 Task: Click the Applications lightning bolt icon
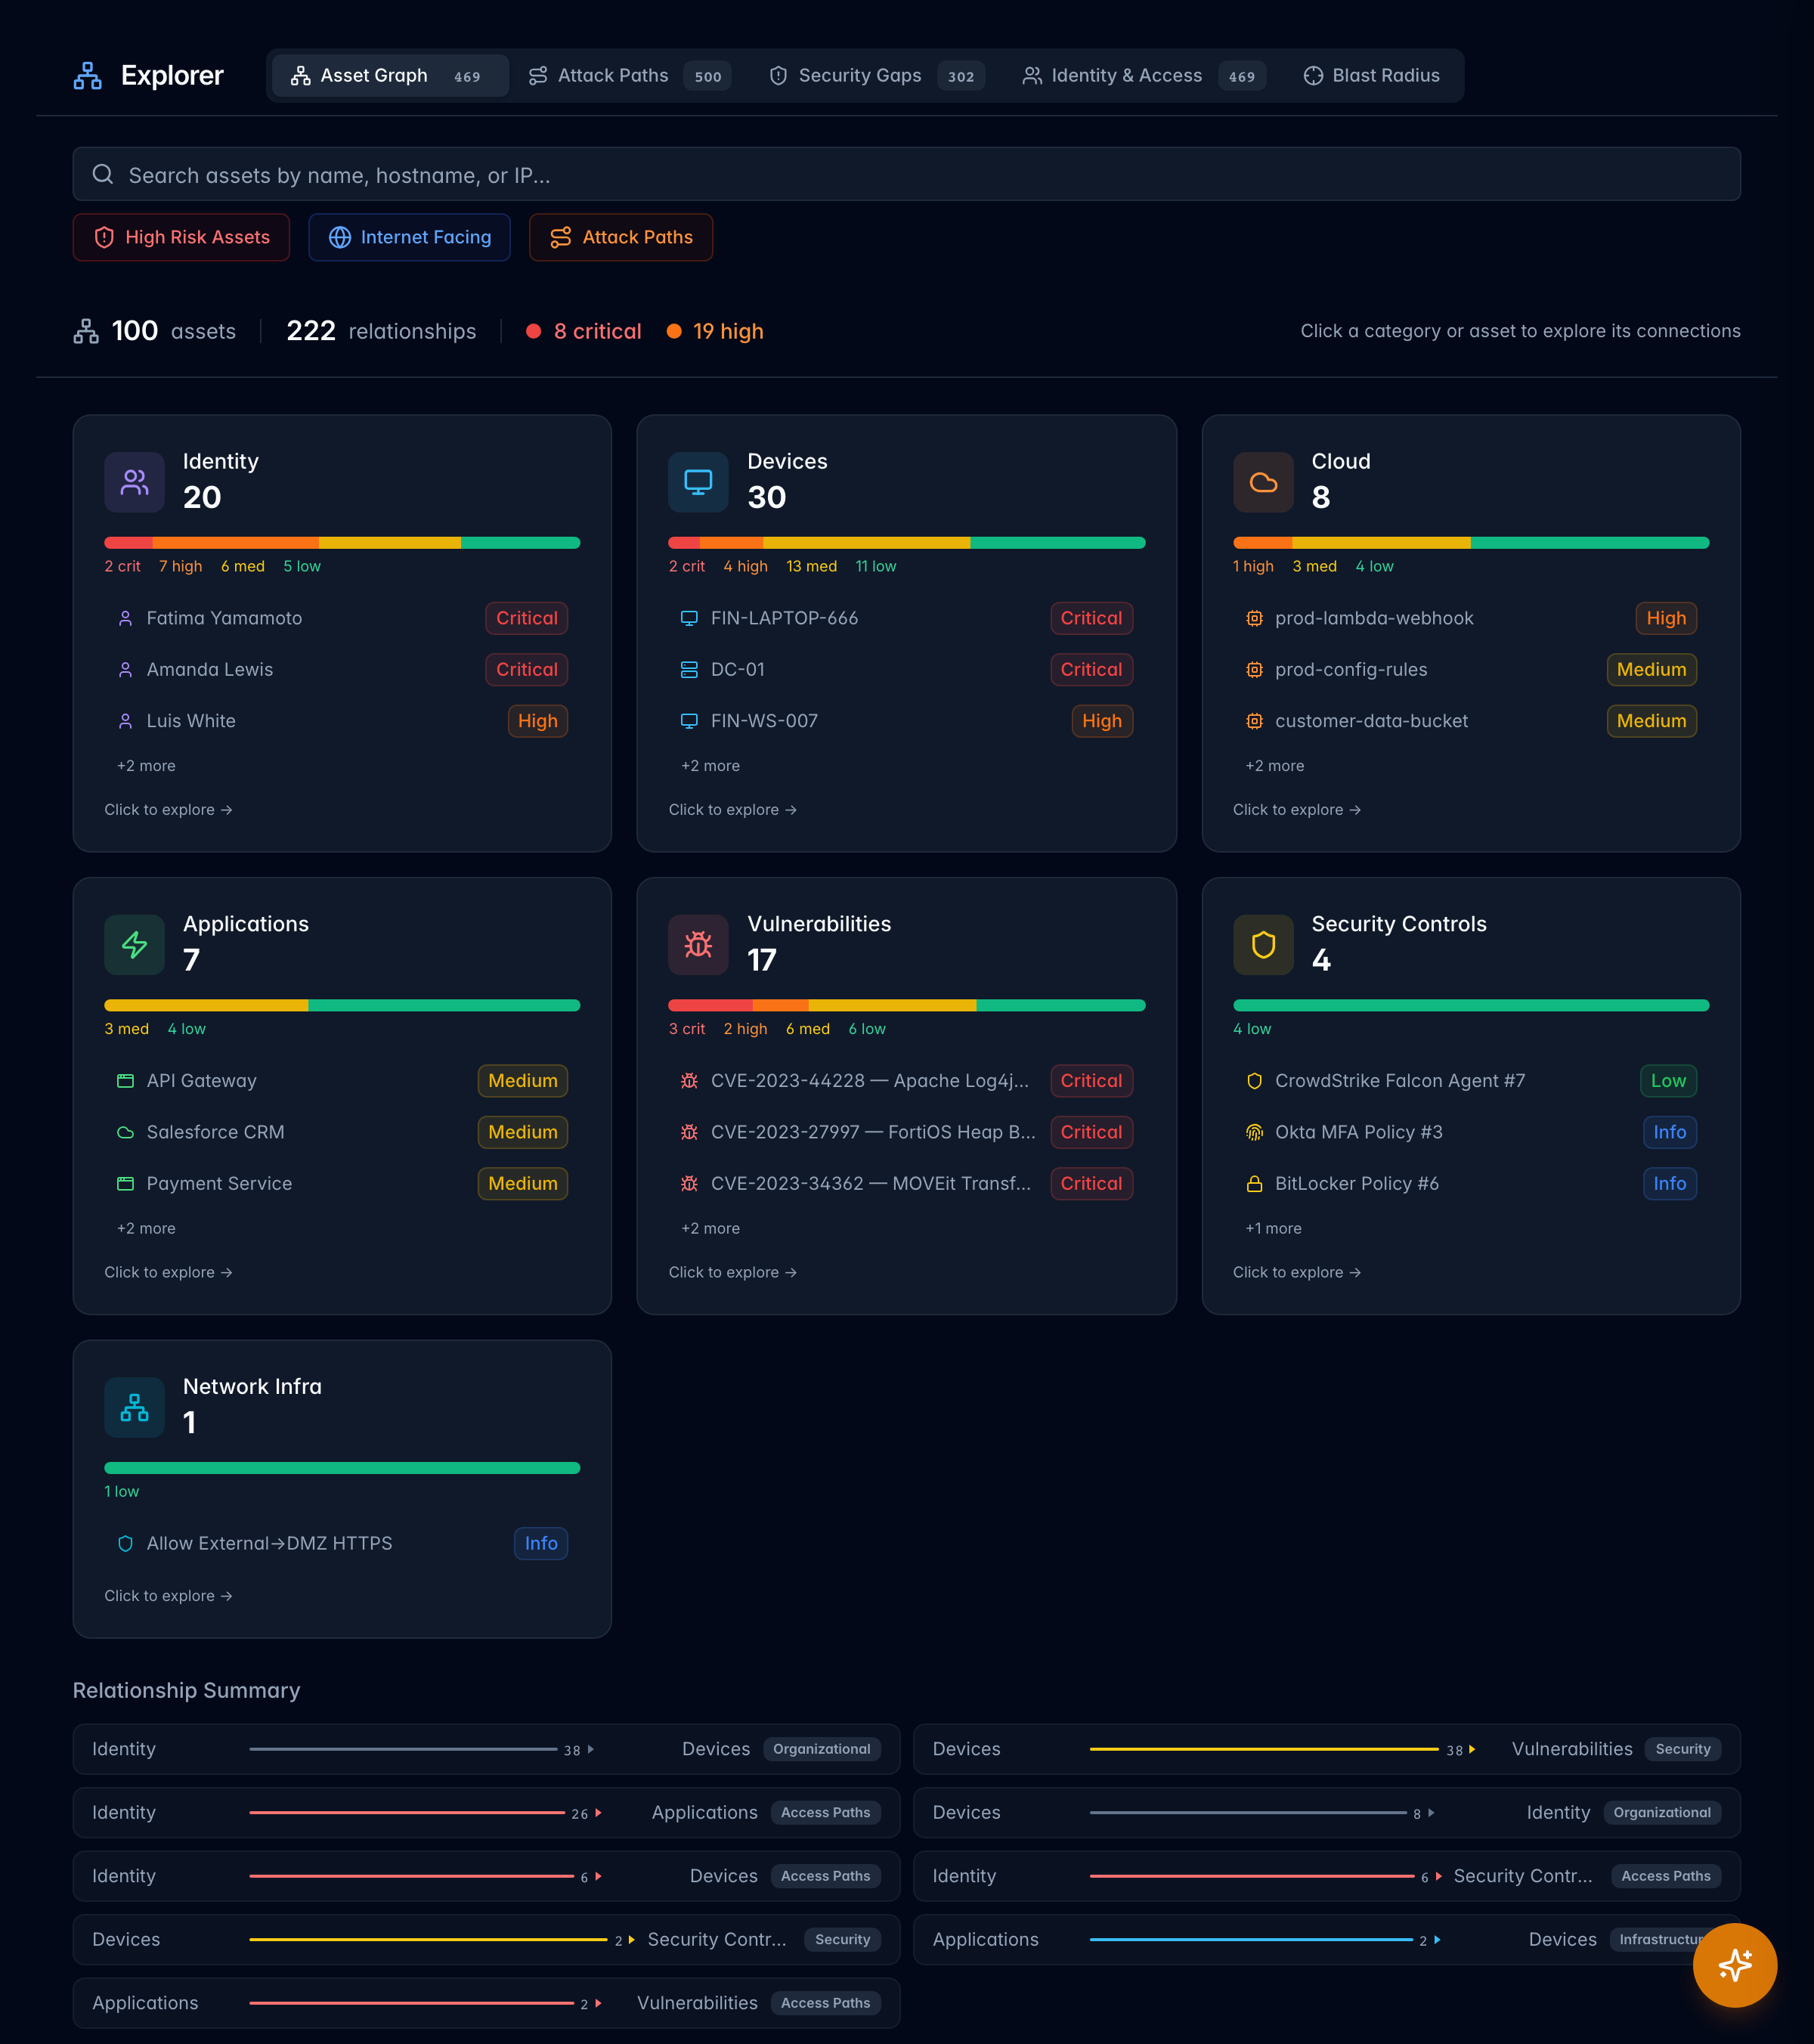coord(134,945)
